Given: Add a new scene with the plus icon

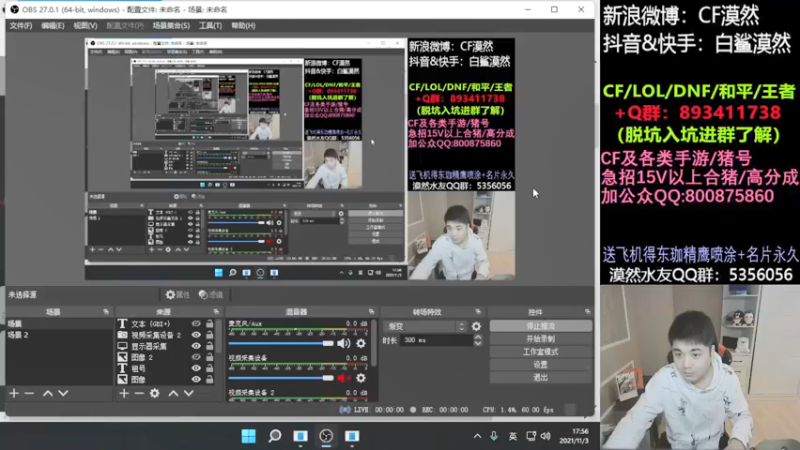Looking at the screenshot, I should pos(14,393).
